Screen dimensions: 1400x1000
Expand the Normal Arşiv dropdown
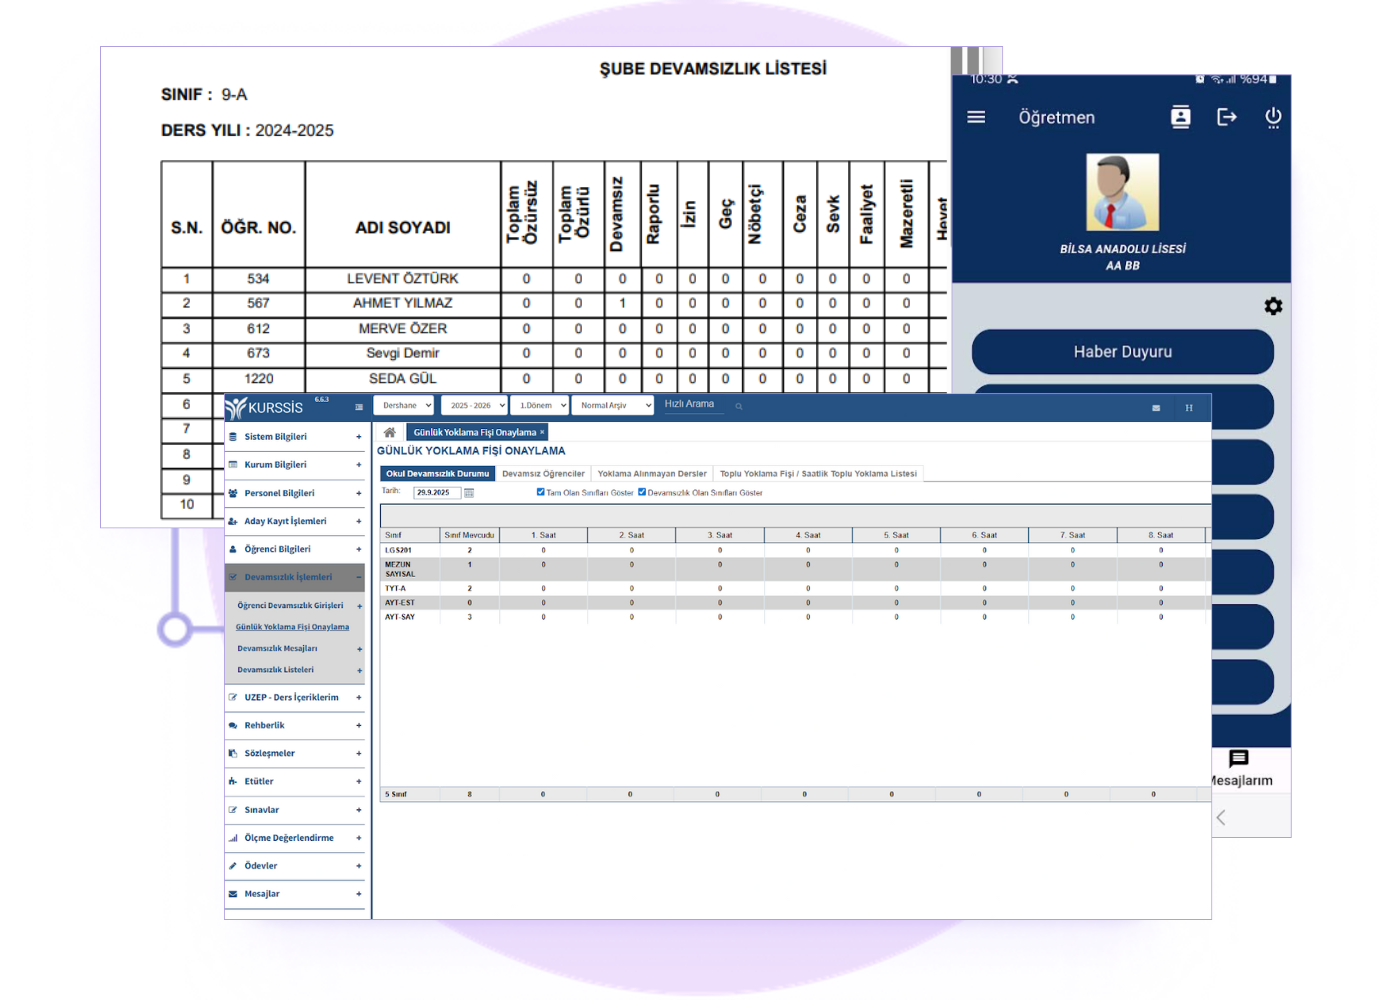click(x=612, y=405)
